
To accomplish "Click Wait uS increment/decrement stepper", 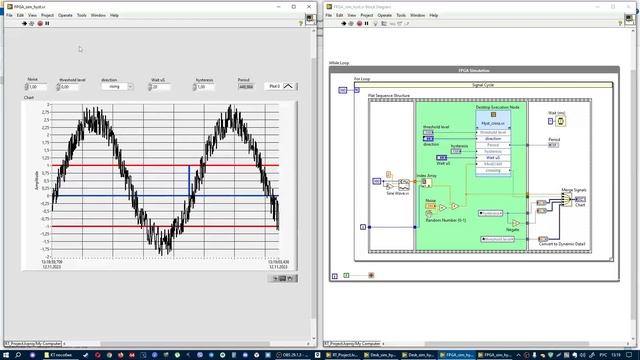I will [150, 87].
